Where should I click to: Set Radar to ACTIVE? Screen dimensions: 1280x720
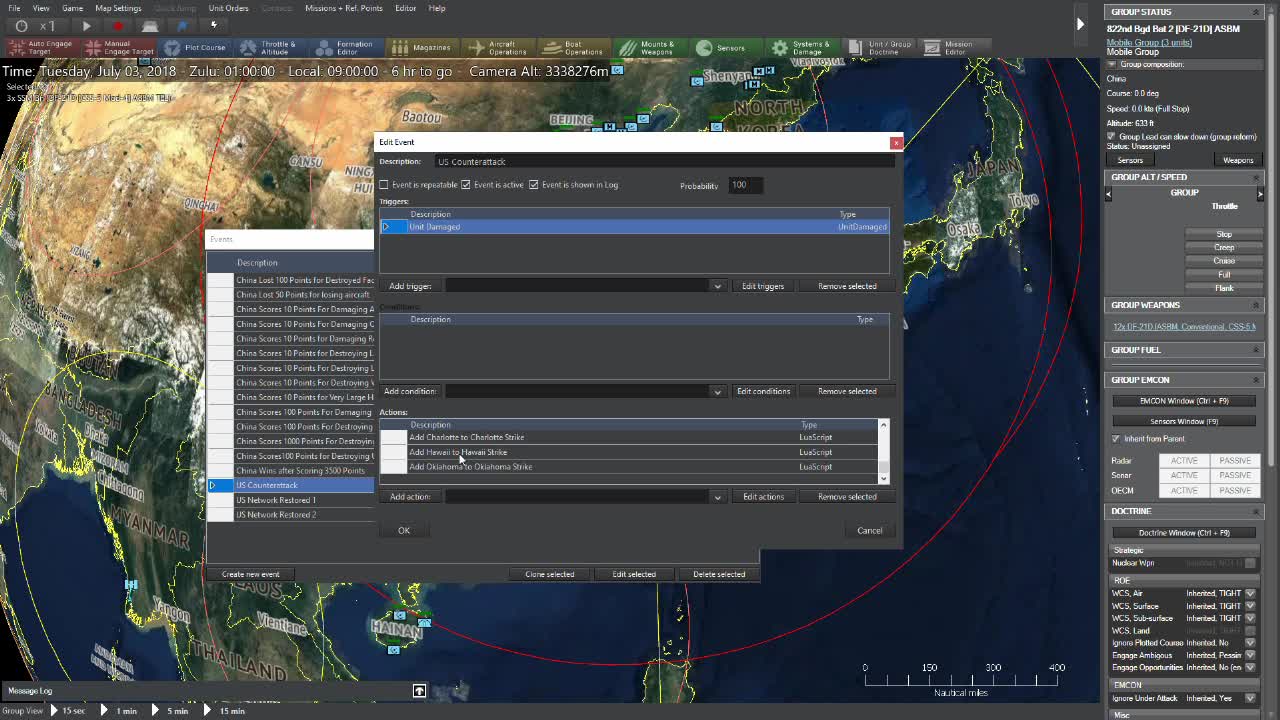1184,461
